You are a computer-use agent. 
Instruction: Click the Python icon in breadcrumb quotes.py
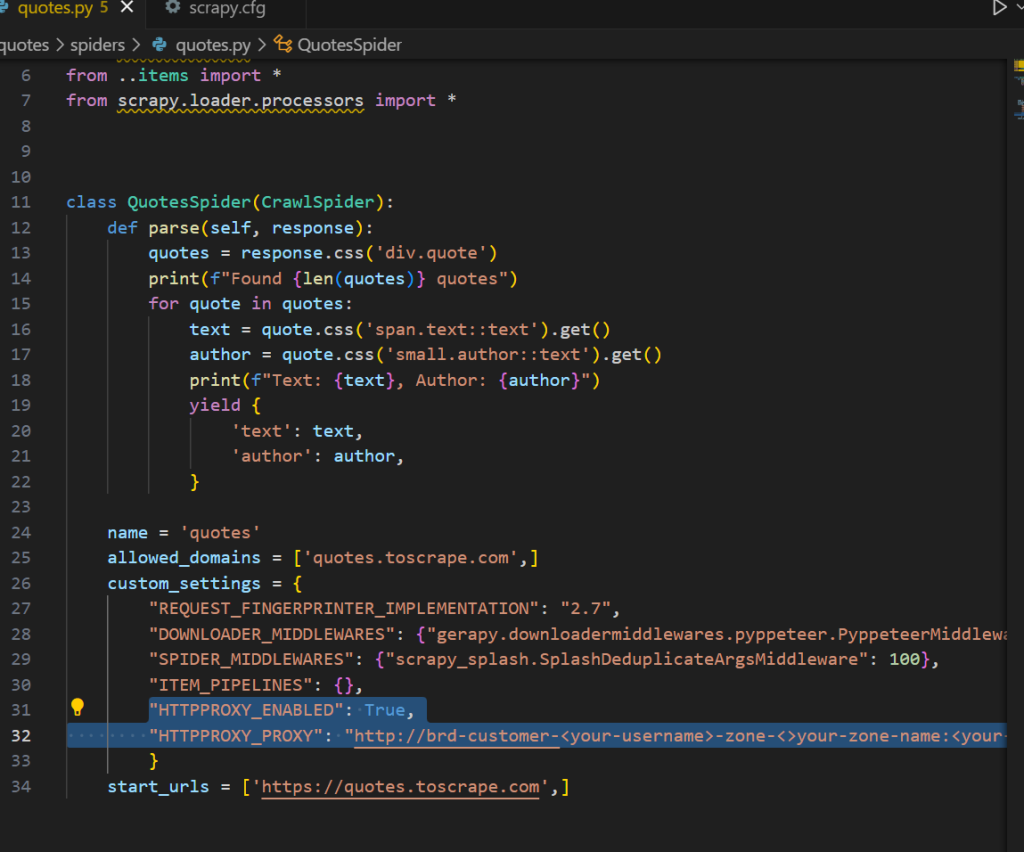(159, 44)
